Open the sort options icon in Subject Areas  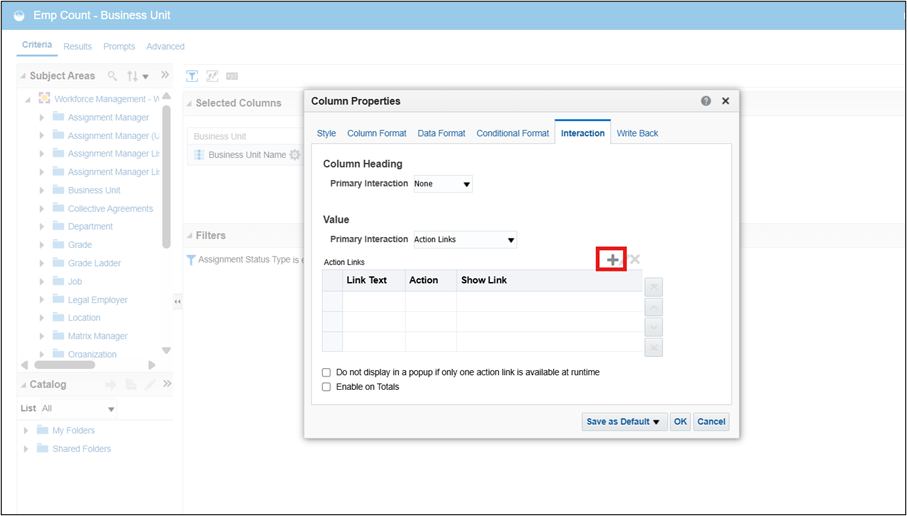click(x=137, y=76)
